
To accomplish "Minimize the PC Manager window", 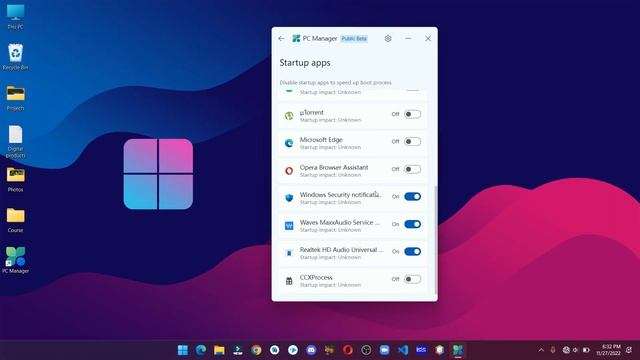I will (x=408, y=38).
